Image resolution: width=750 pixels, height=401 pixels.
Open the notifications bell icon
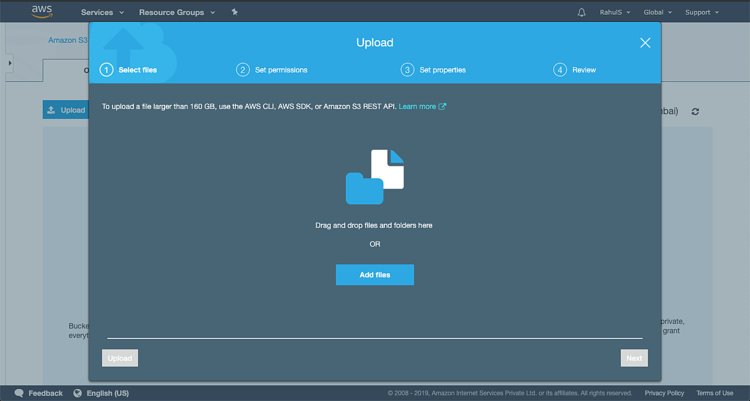pyautogui.click(x=582, y=12)
